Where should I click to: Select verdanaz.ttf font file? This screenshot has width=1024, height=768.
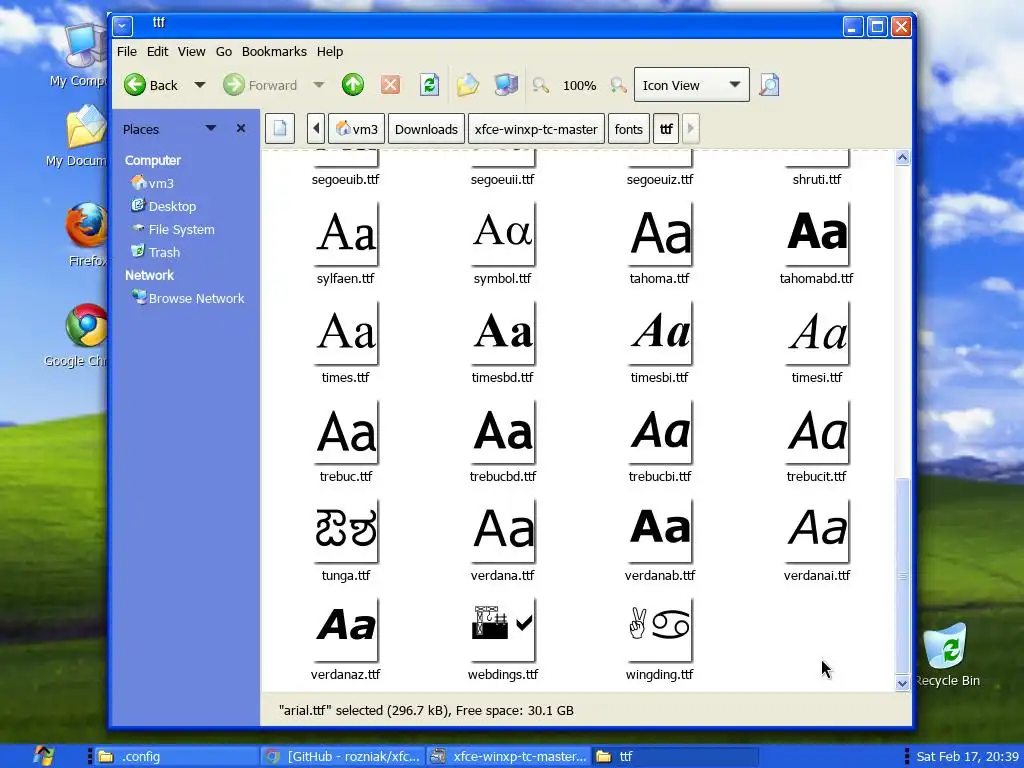tap(345, 641)
